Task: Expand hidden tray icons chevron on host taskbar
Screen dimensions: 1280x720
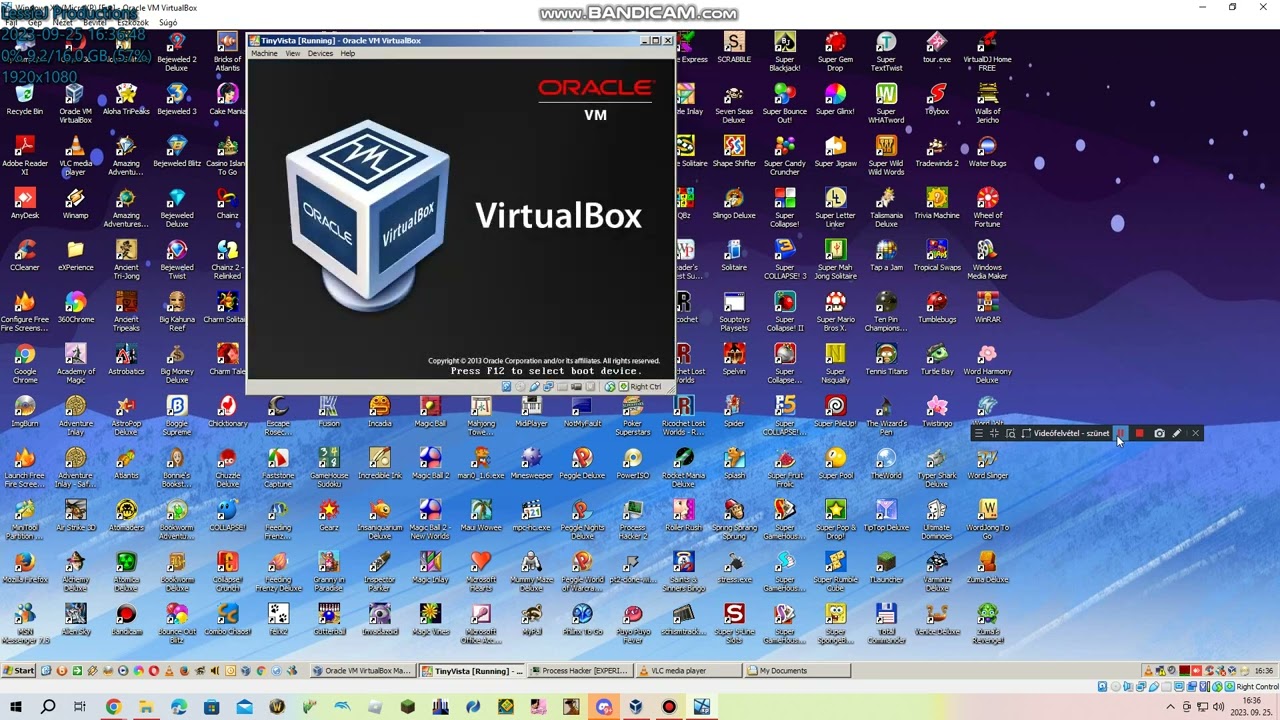Action: (1172, 707)
